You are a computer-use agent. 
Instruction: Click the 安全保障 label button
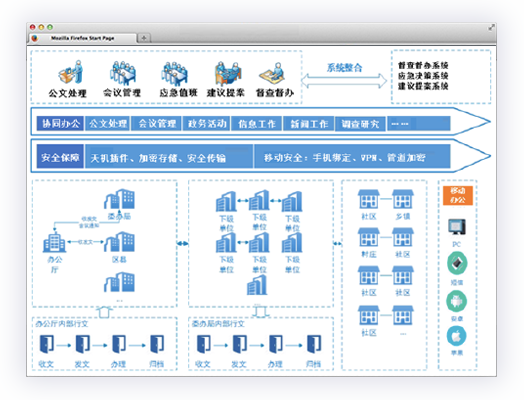[x=60, y=157]
